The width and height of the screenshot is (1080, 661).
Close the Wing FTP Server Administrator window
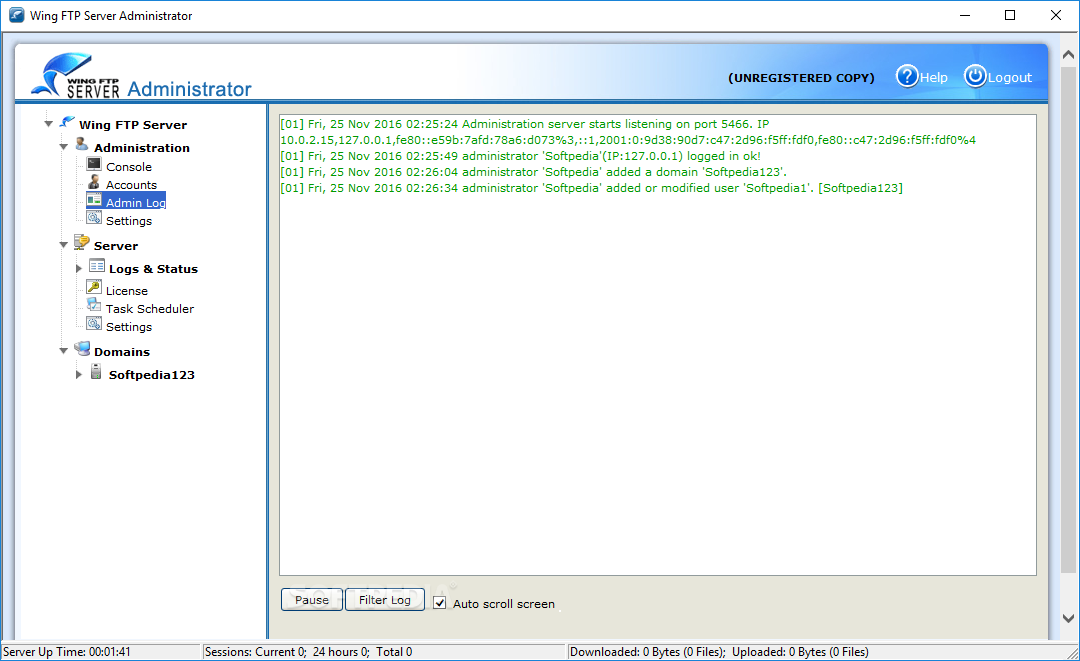(1055, 15)
